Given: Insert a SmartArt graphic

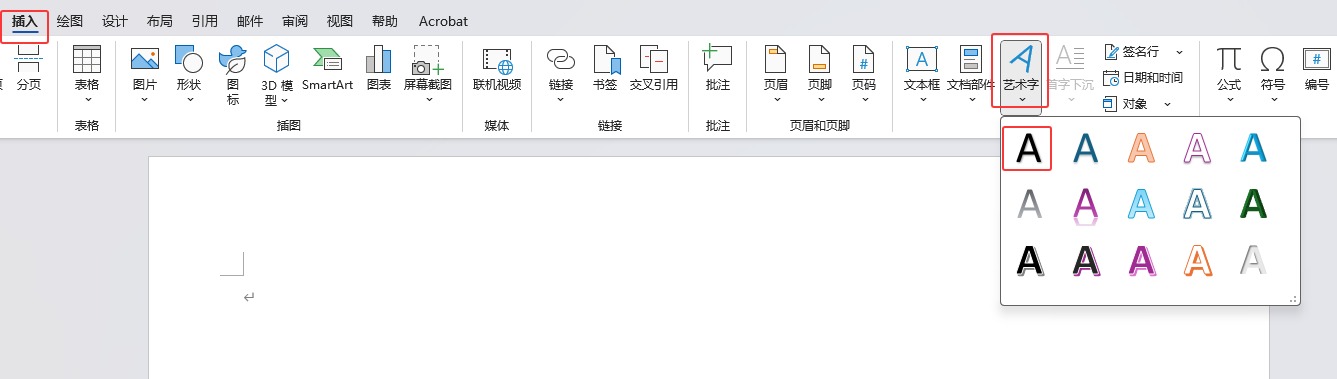Looking at the screenshot, I should [x=327, y=68].
